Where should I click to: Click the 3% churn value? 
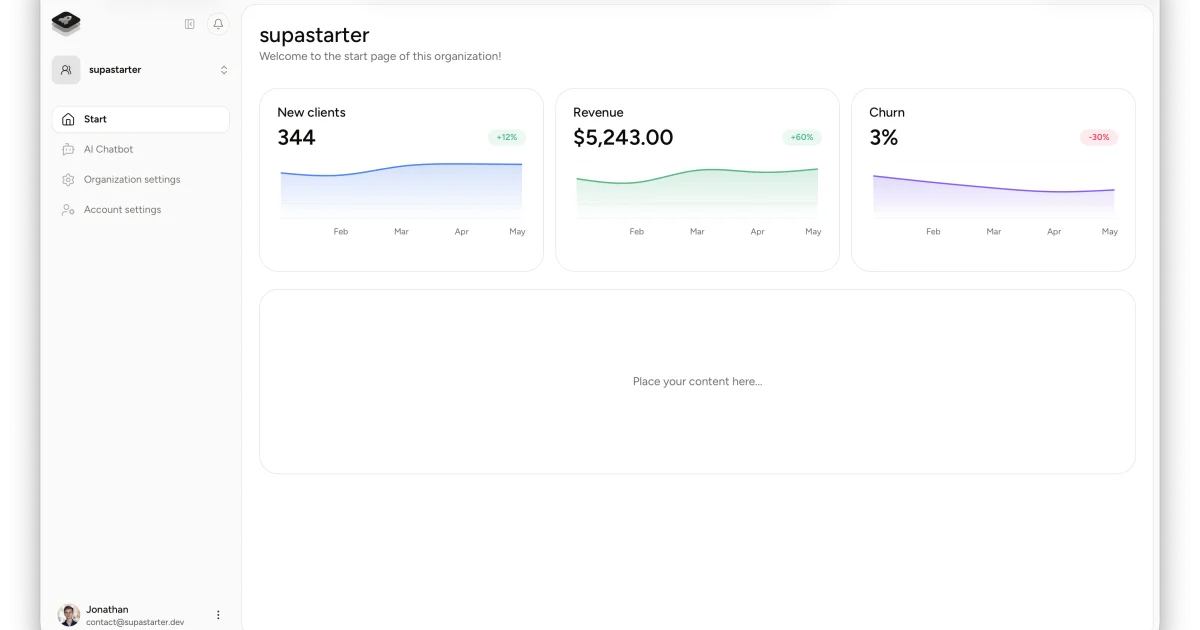coord(884,138)
